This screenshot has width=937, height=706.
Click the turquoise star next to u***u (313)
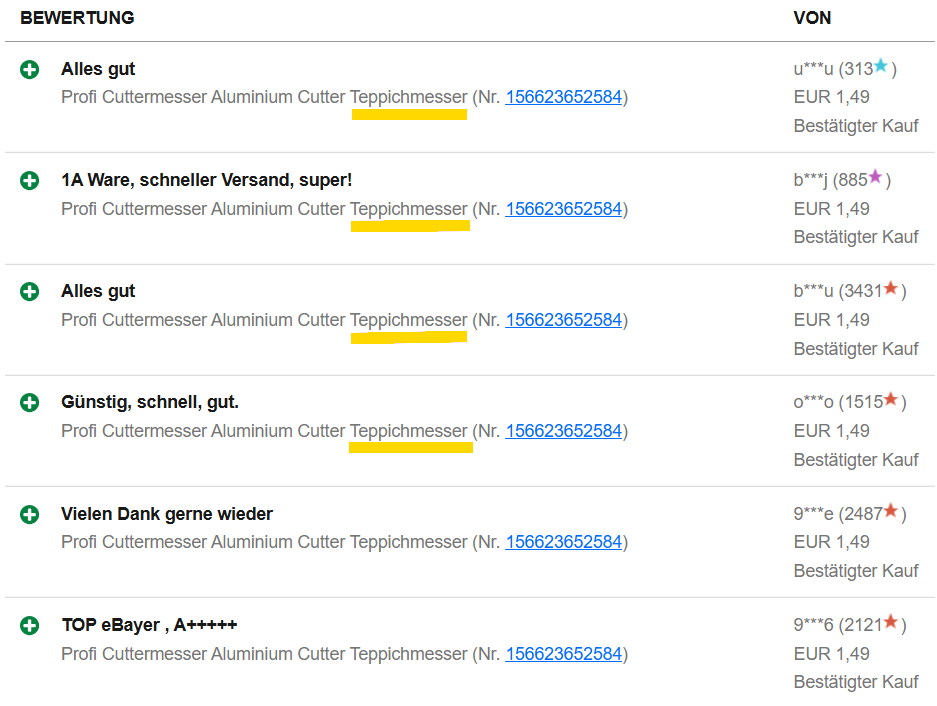click(881, 67)
